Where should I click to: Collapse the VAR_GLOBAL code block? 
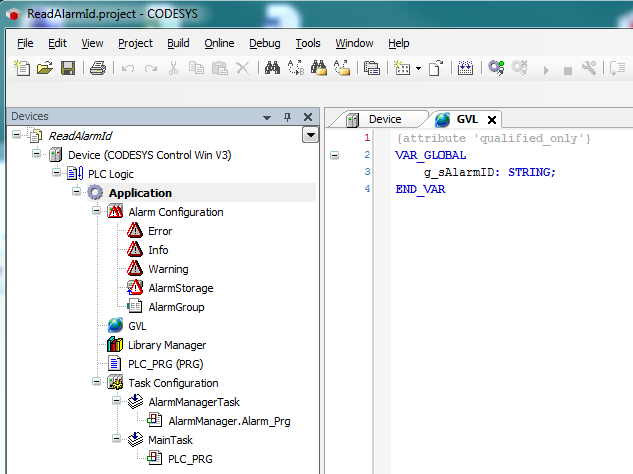[x=334, y=155]
